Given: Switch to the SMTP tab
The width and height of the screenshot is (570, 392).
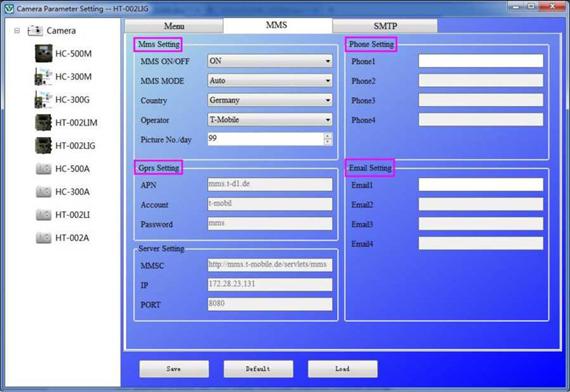Looking at the screenshot, I should 385,26.
